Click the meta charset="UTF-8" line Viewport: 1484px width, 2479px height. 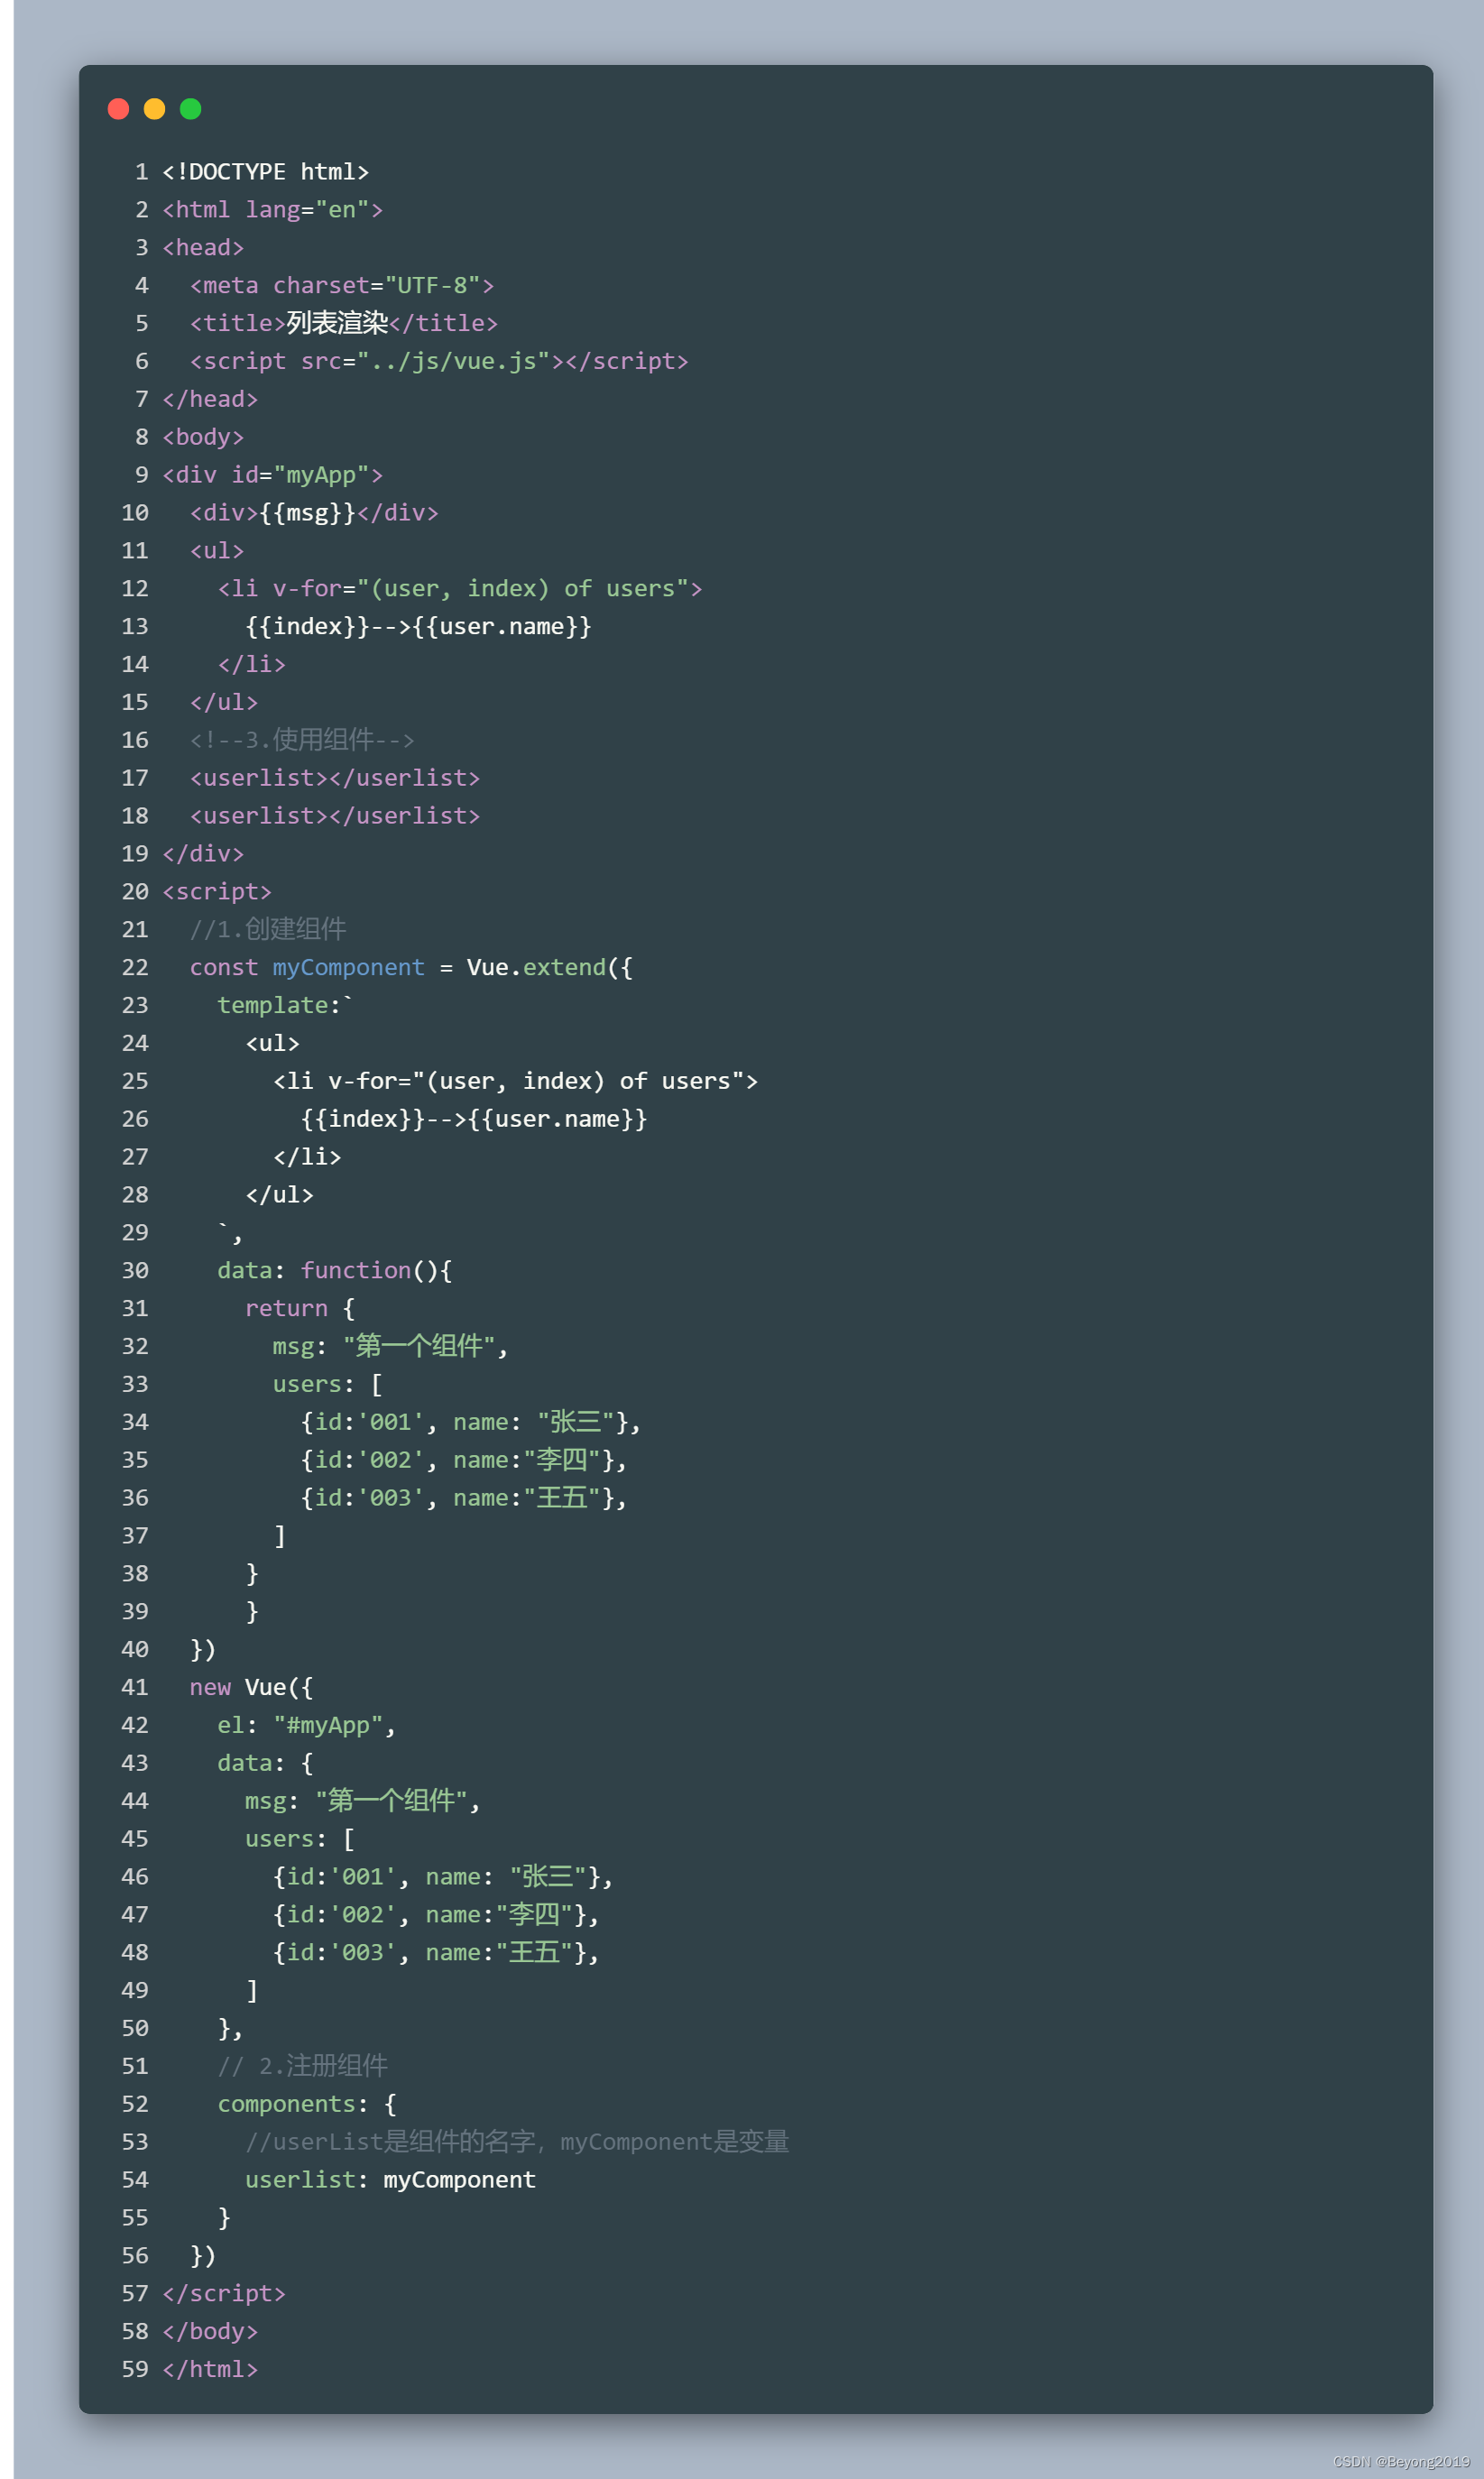click(x=342, y=286)
